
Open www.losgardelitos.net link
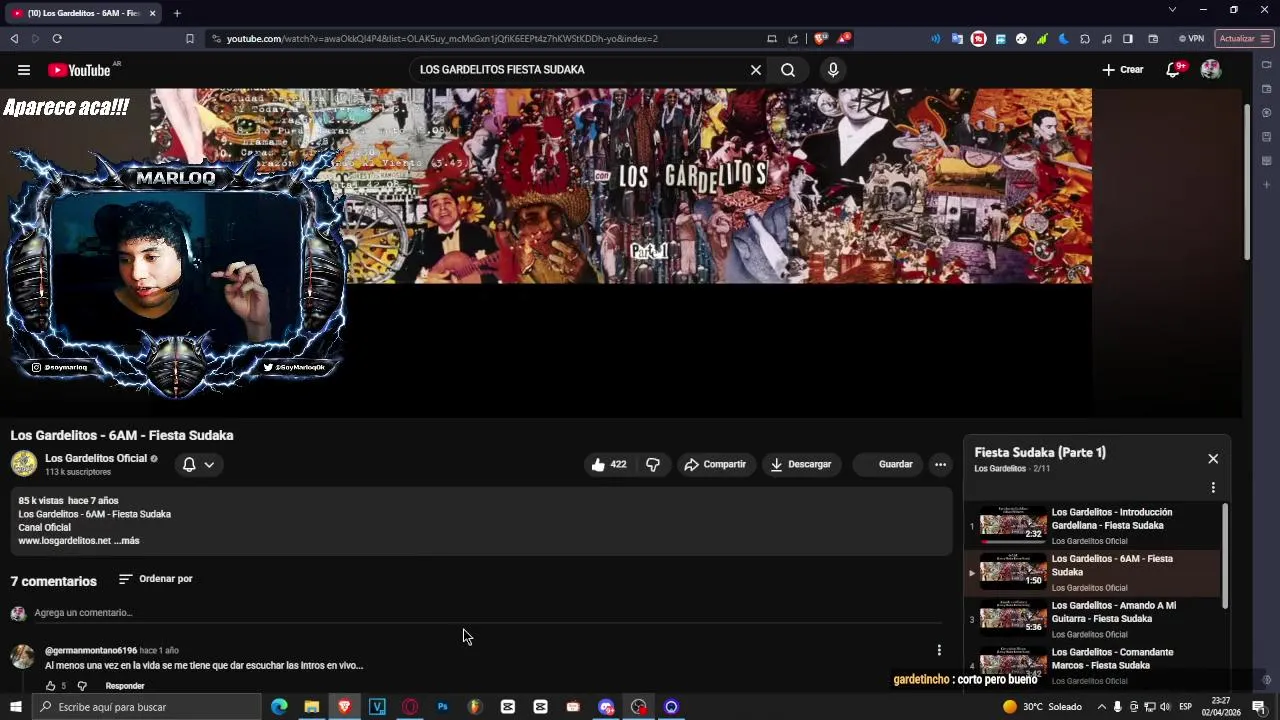64,541
